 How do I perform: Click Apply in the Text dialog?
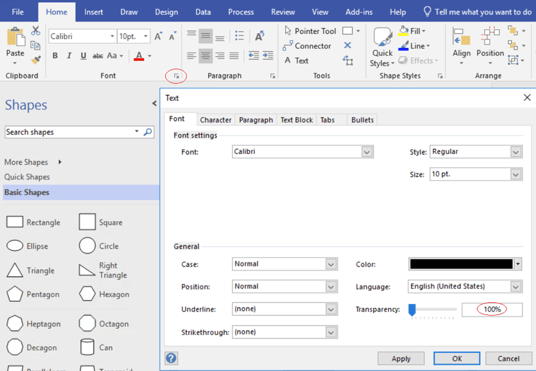[401, 358]
